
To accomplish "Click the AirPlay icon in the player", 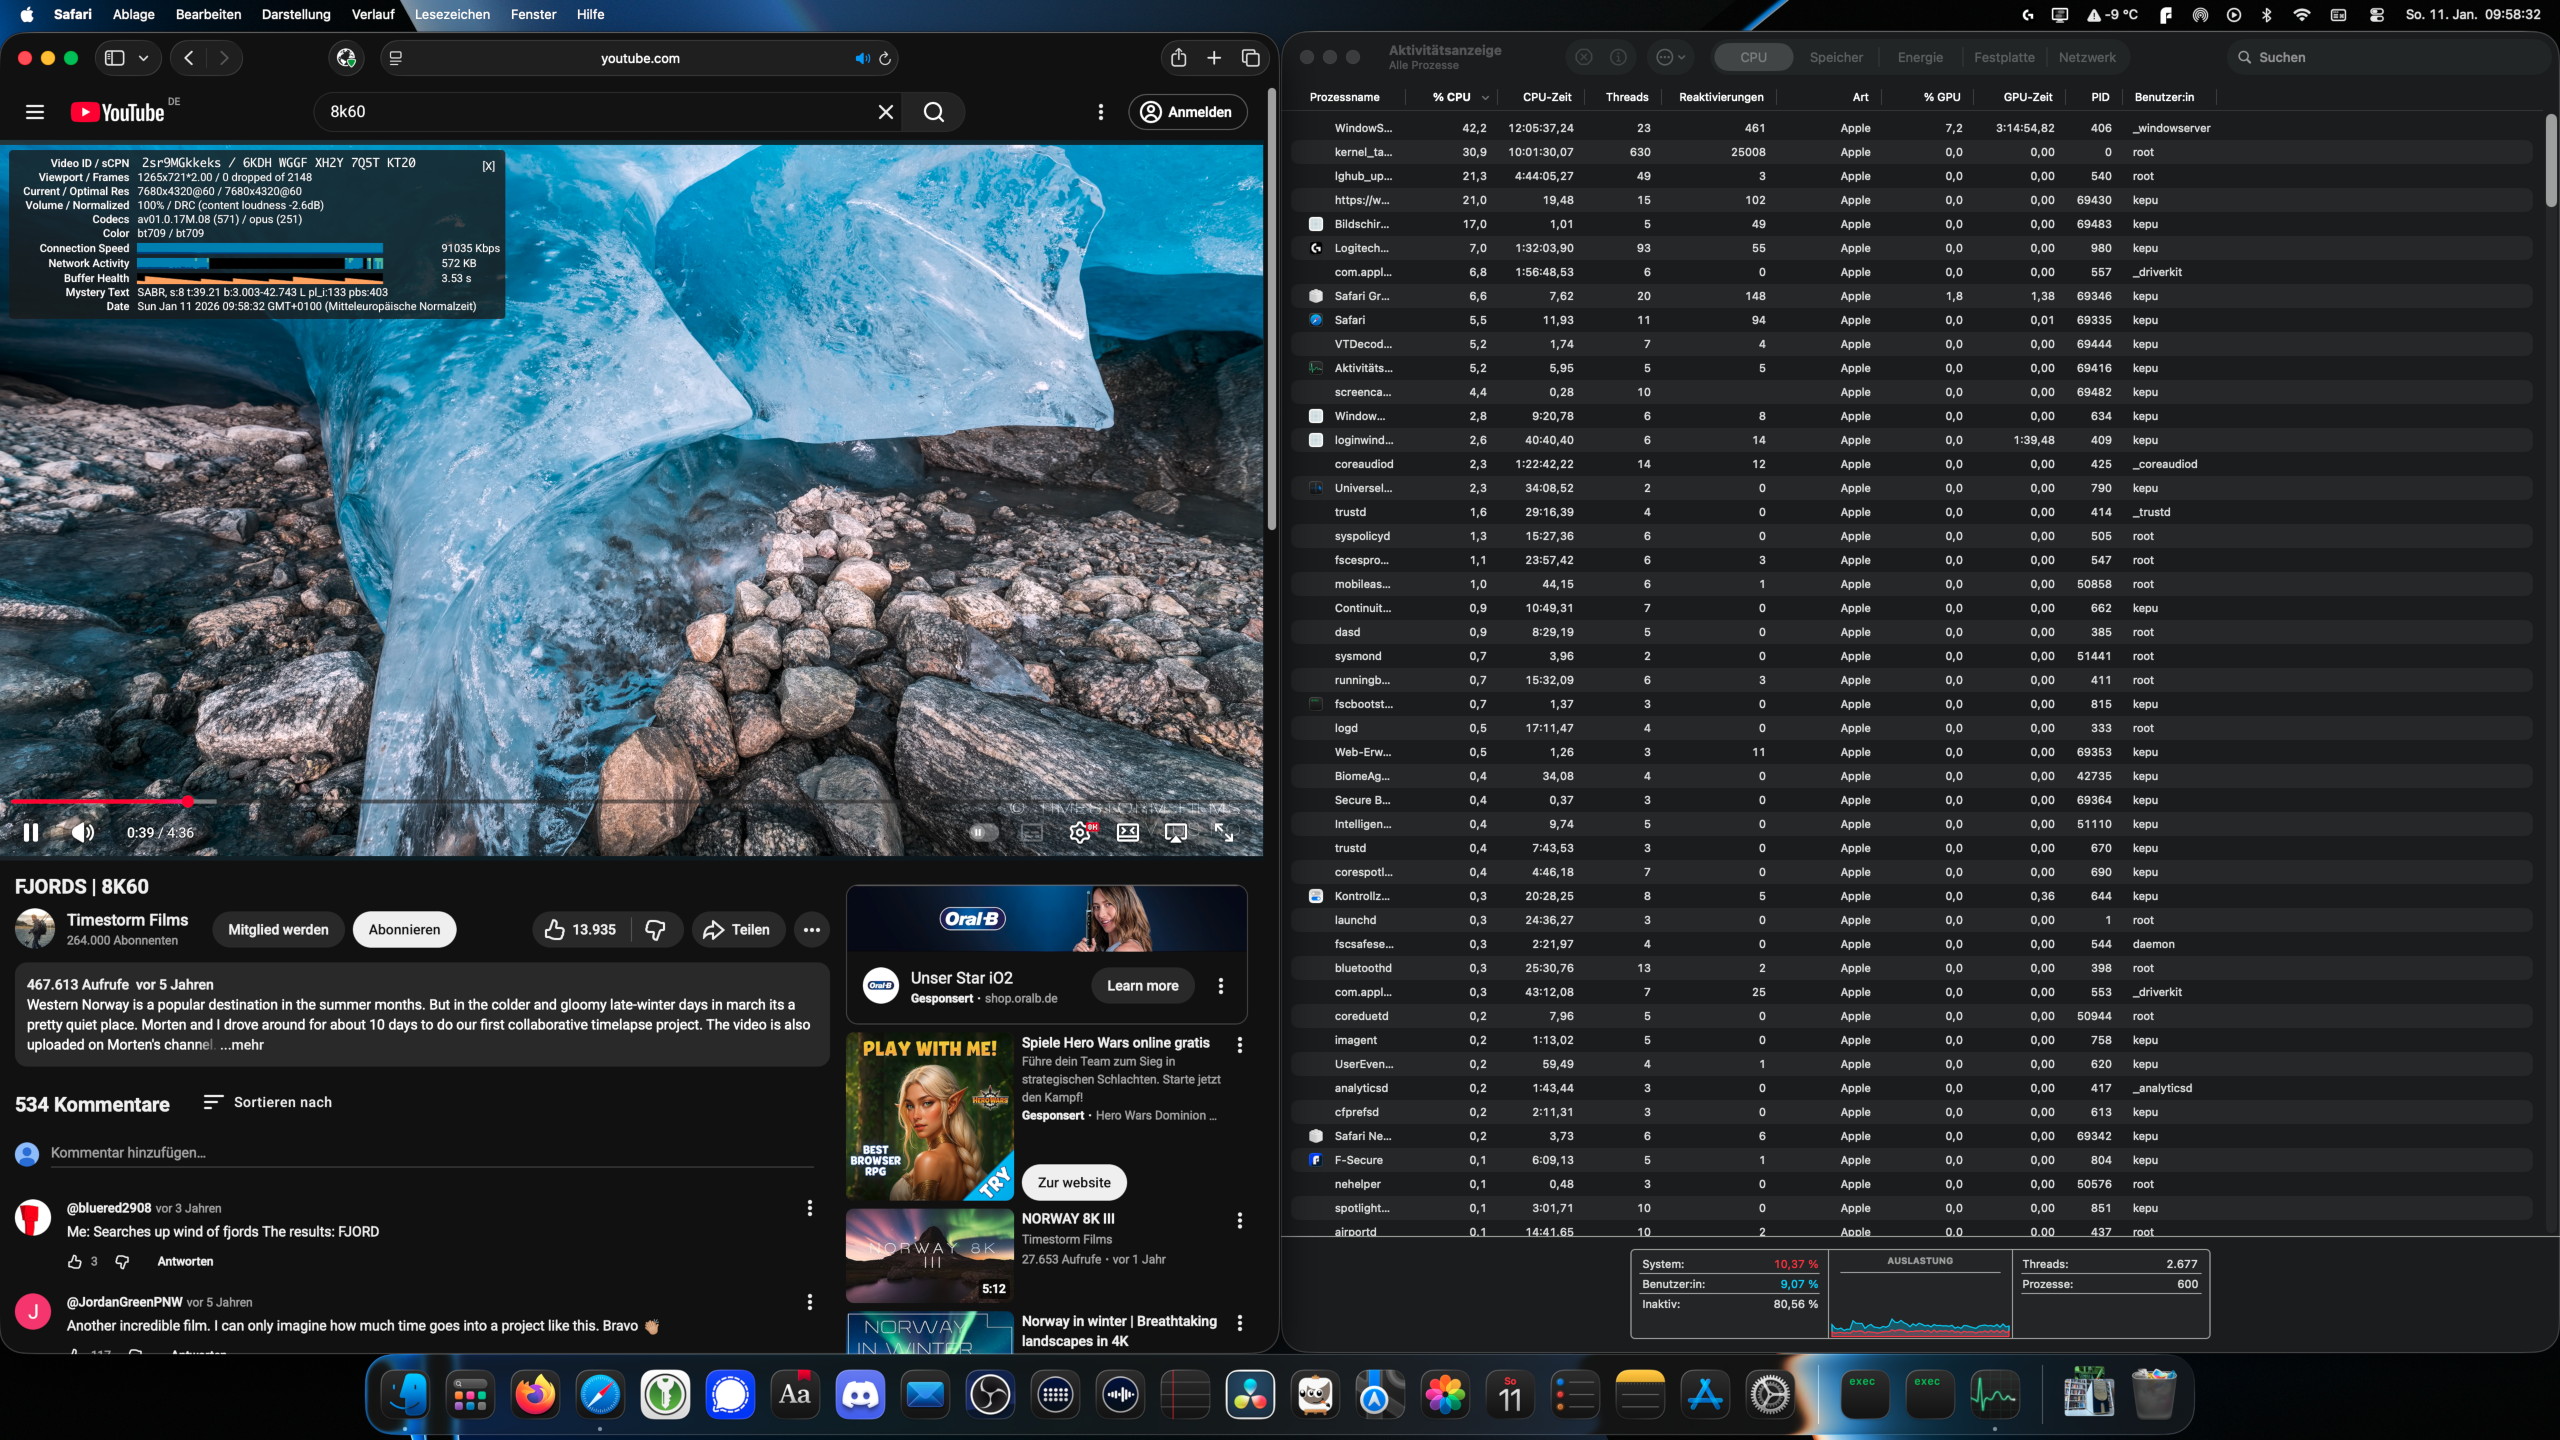I will click(1175, 832).
